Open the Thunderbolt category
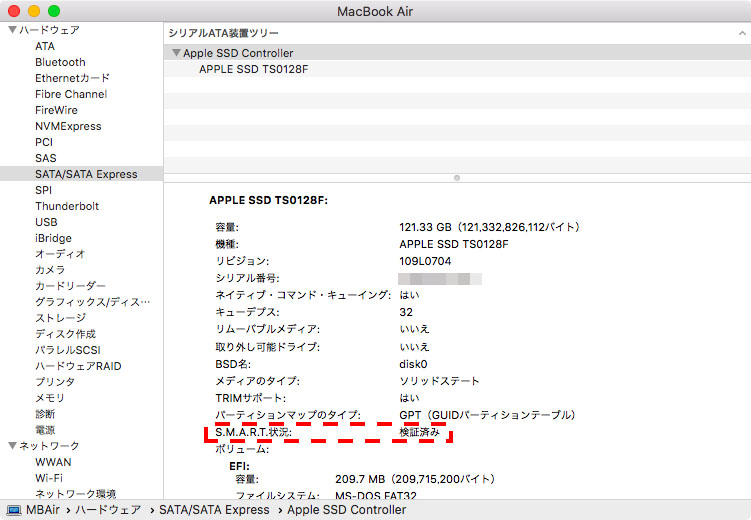Screen dimensions: 751x520 click(67, 206)
